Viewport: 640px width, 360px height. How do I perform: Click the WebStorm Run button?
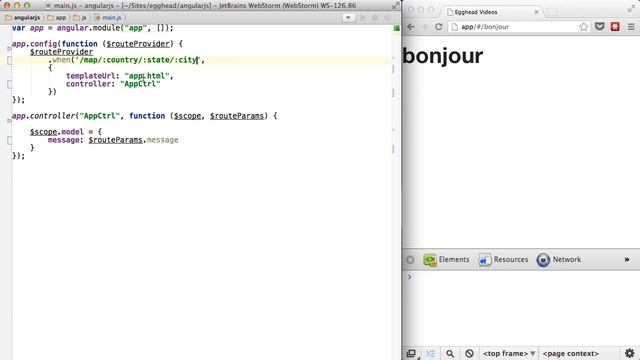click(x=362, y=18)
